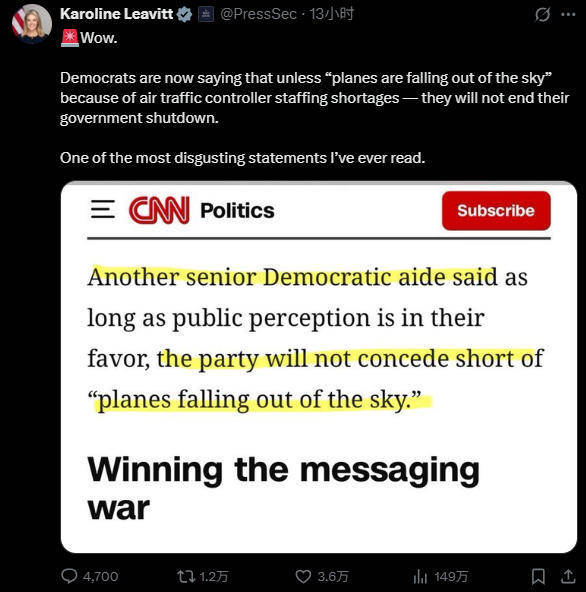View post analytics with the bar chart icon
The image size is (586, 592).
(x=420, y=576)
